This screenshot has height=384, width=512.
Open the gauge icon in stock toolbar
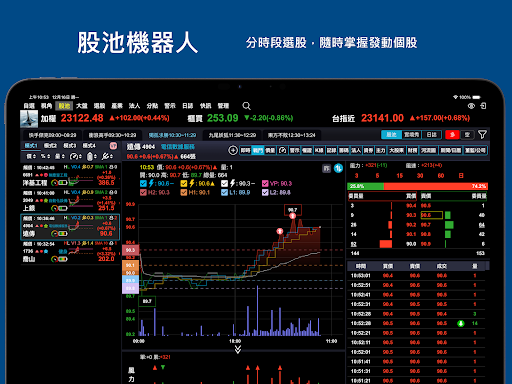[x=282, y=150]
